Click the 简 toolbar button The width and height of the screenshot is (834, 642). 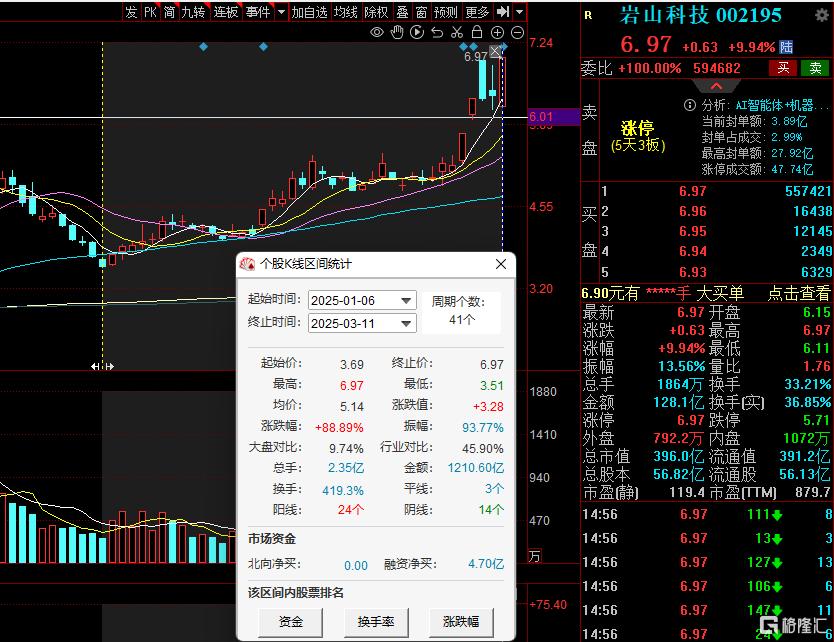170,12
